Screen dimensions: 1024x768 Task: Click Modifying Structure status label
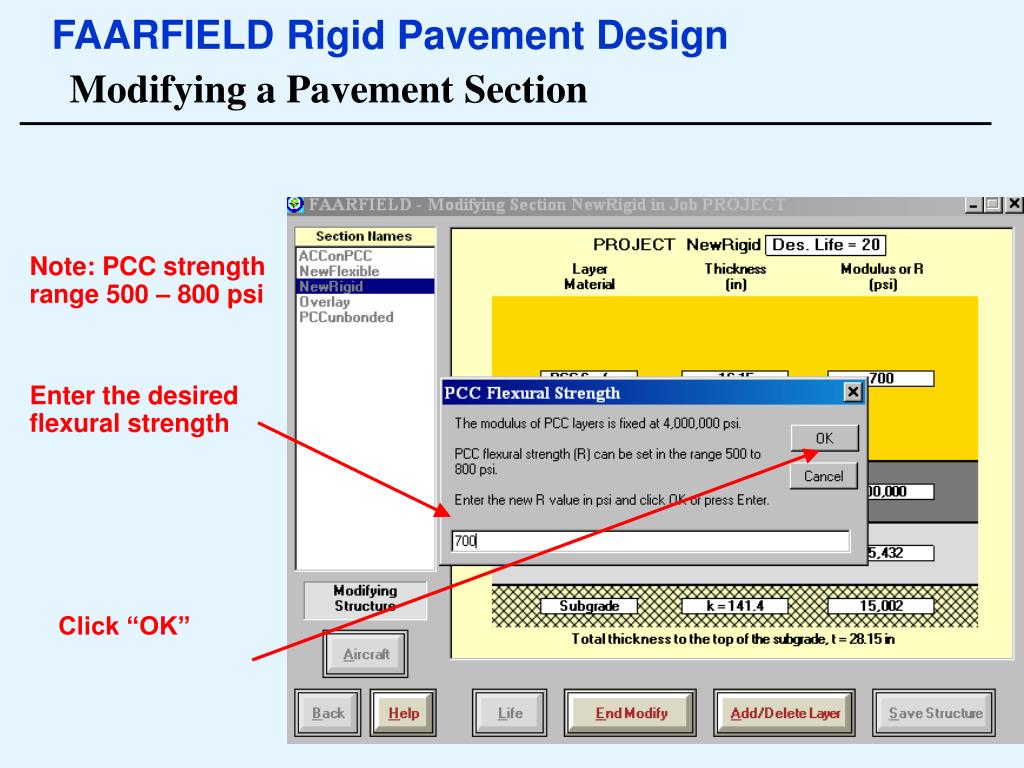[x=365, y=599]
